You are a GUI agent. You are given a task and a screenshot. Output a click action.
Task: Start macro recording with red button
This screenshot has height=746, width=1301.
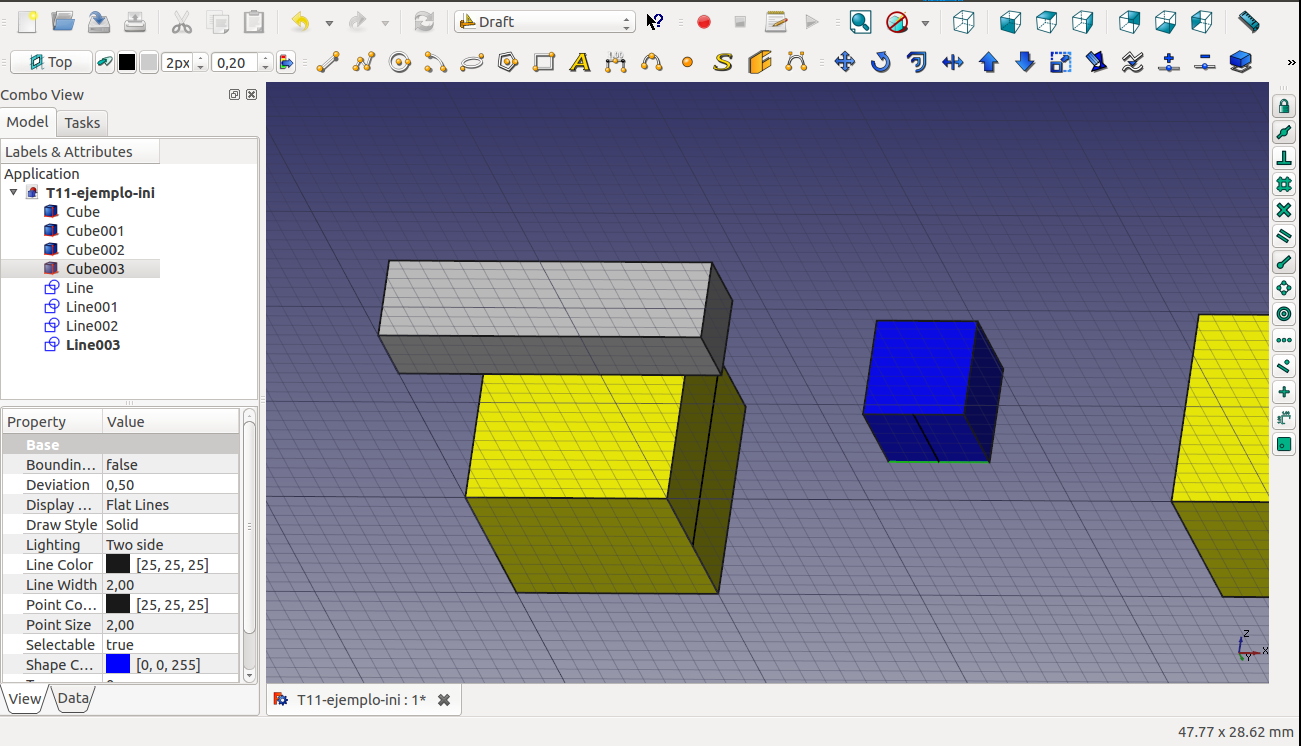coord(704,22)
